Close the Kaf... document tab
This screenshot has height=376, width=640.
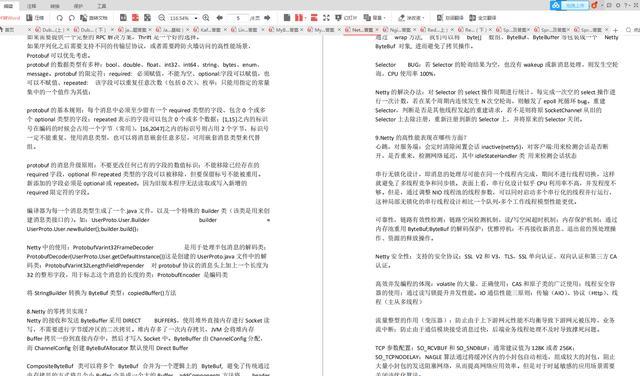[x=224, y=30]
